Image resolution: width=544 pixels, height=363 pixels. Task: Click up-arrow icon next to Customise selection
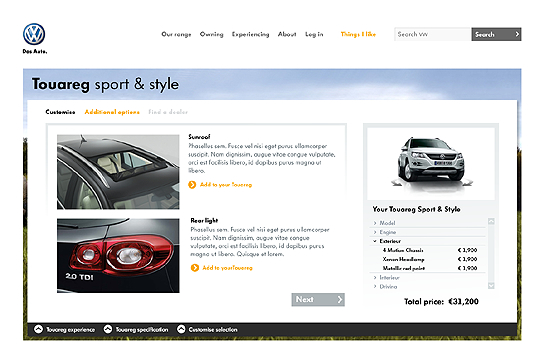coord(181,329)
